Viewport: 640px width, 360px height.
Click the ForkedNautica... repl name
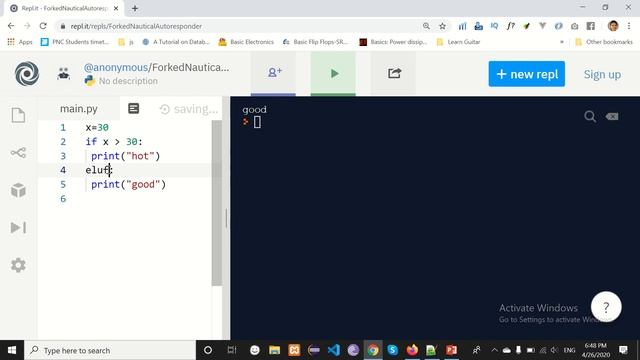191,67
